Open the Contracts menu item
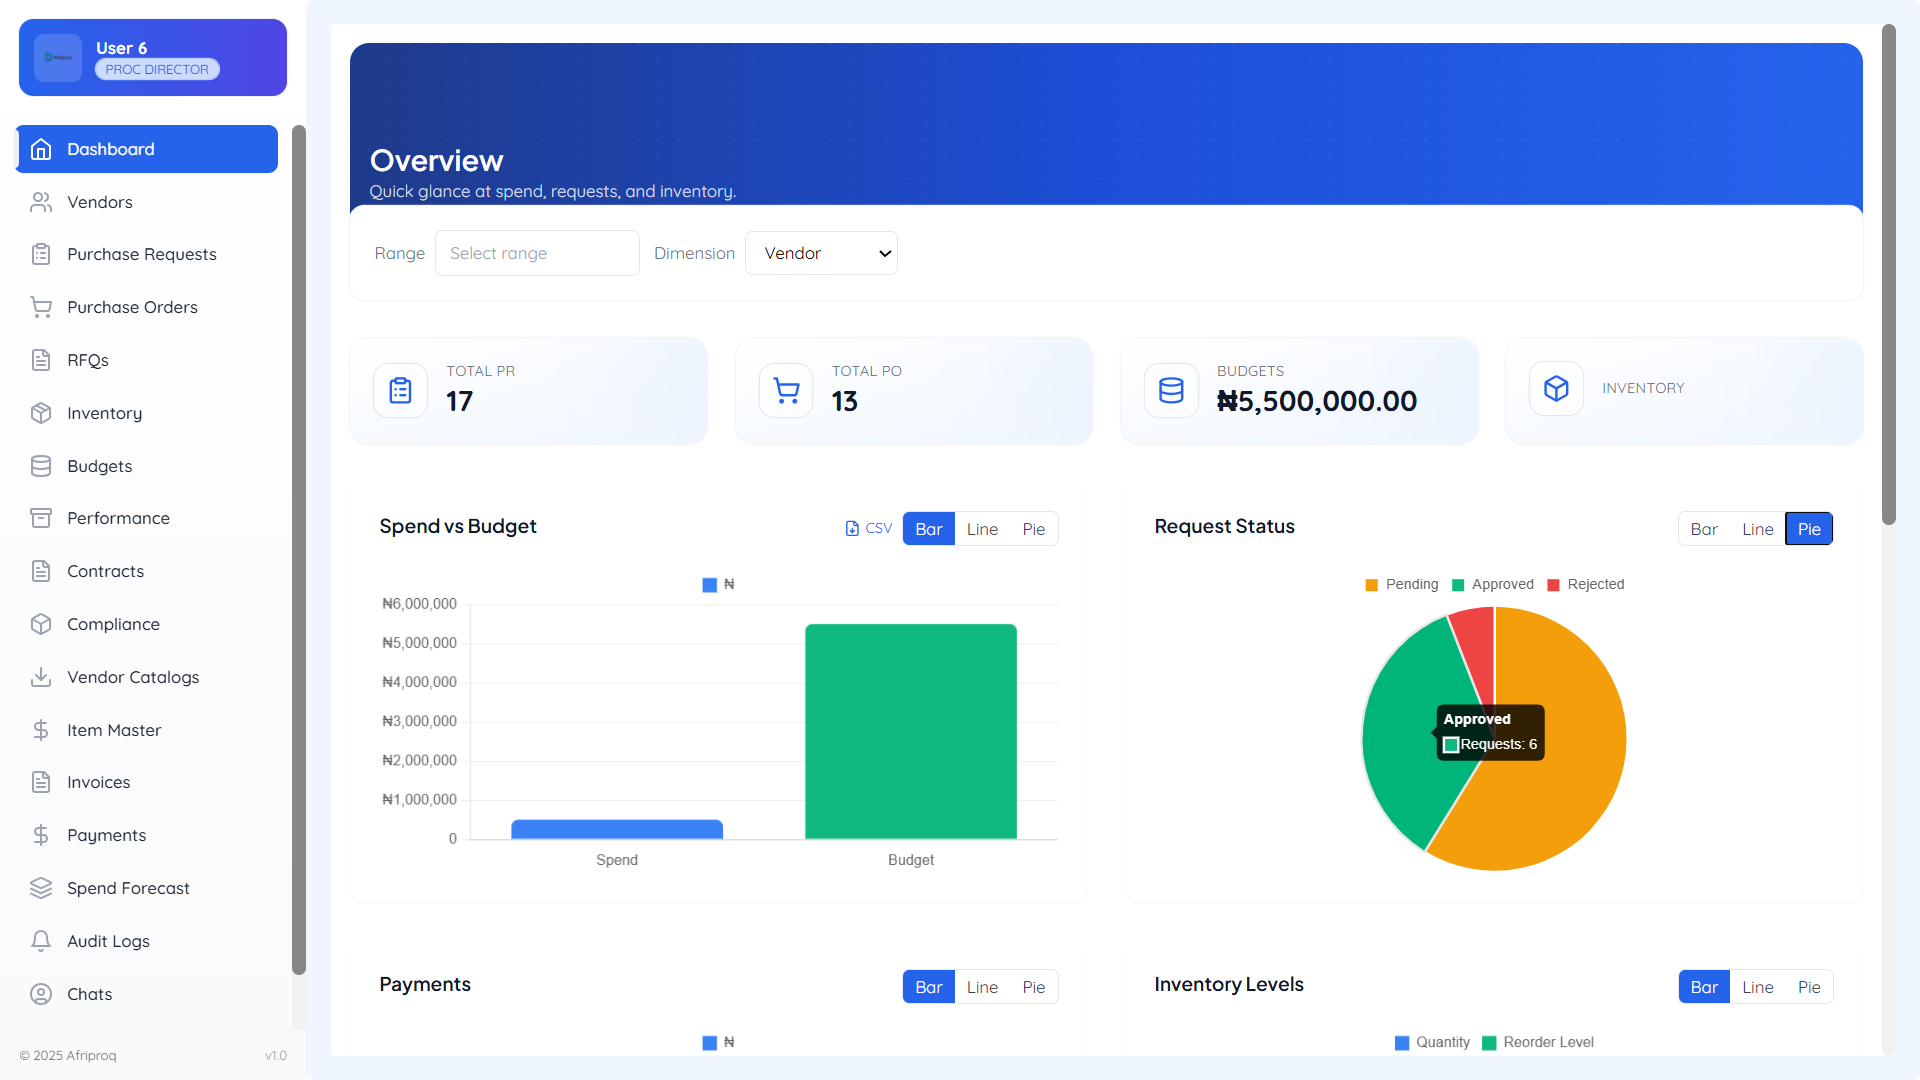The width and height of the screenshot is (1920, 1080). (147, 571)
